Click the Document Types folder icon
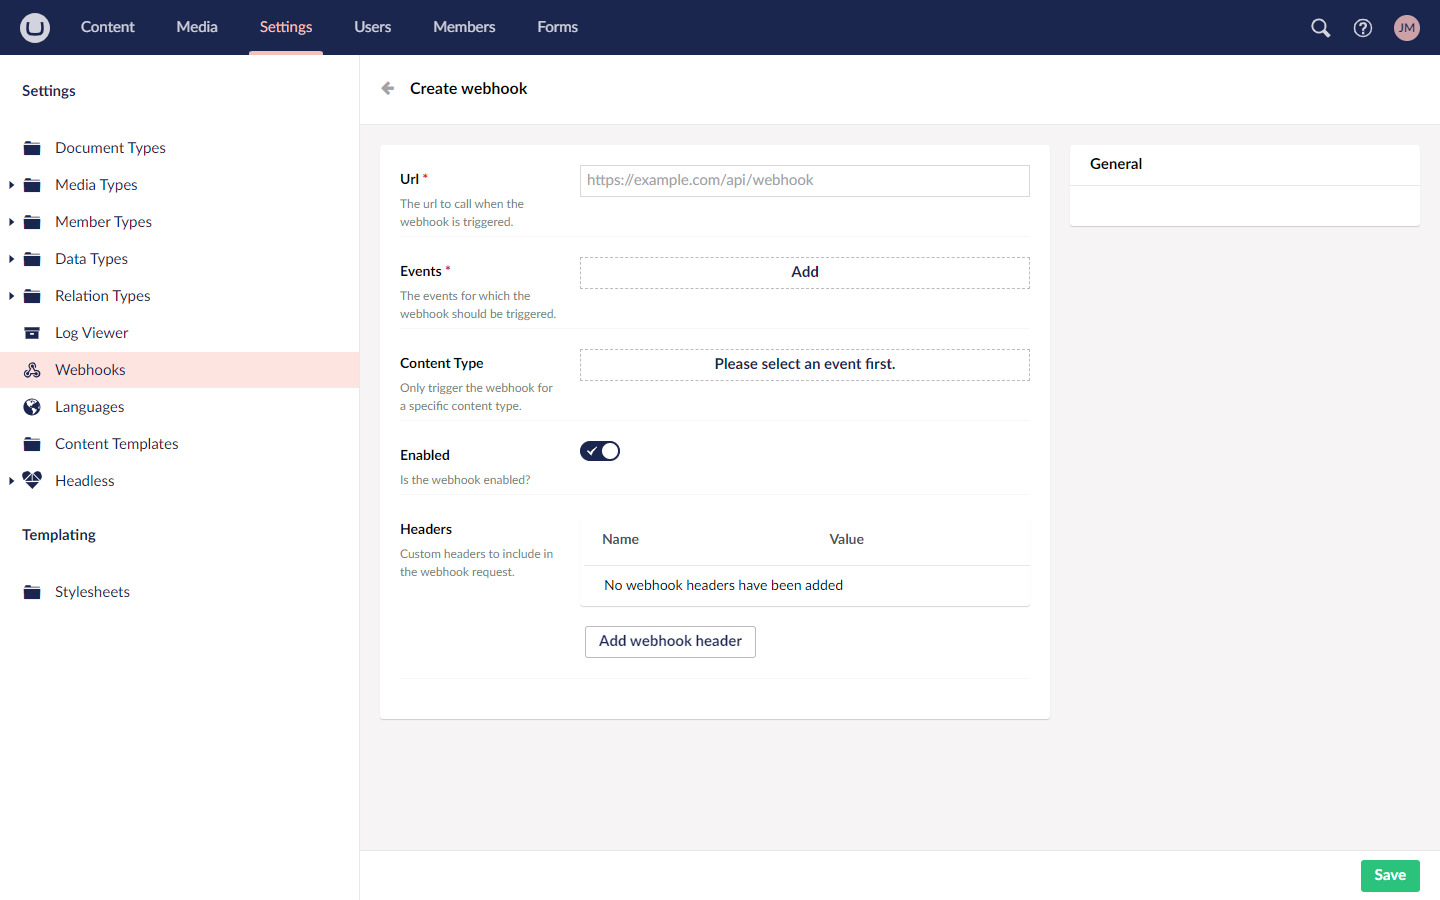Image resolution: width=1440 pixels, height=900 pixels. (33, 147)
